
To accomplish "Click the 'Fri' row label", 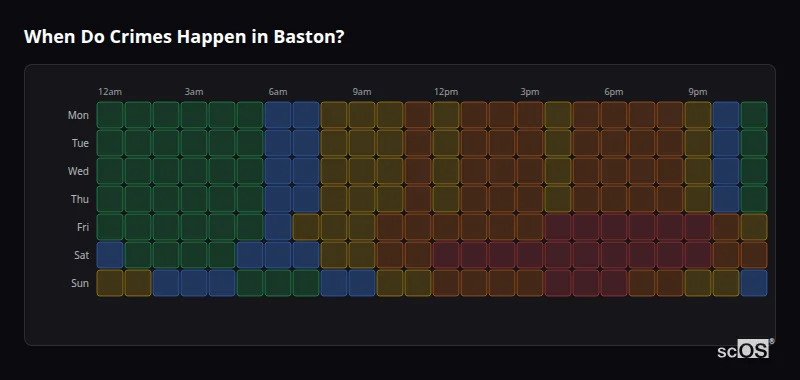I will 83,227.
